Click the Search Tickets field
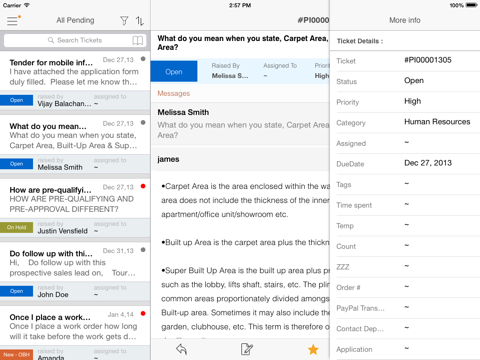The image size is (480, 360). pyautogui.click(x=75, y=40)
